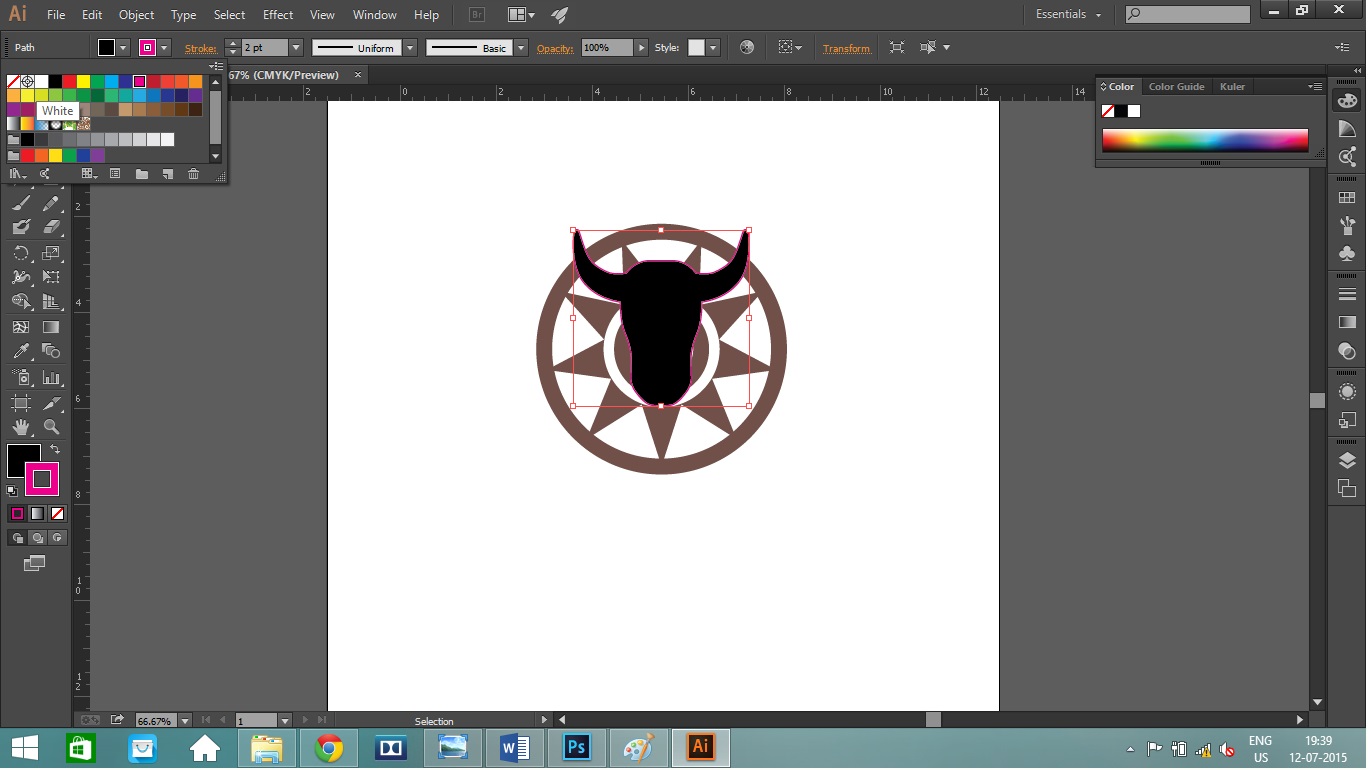Open the Symbols dock icon
1368x770 pixels.
[1347, 254]
